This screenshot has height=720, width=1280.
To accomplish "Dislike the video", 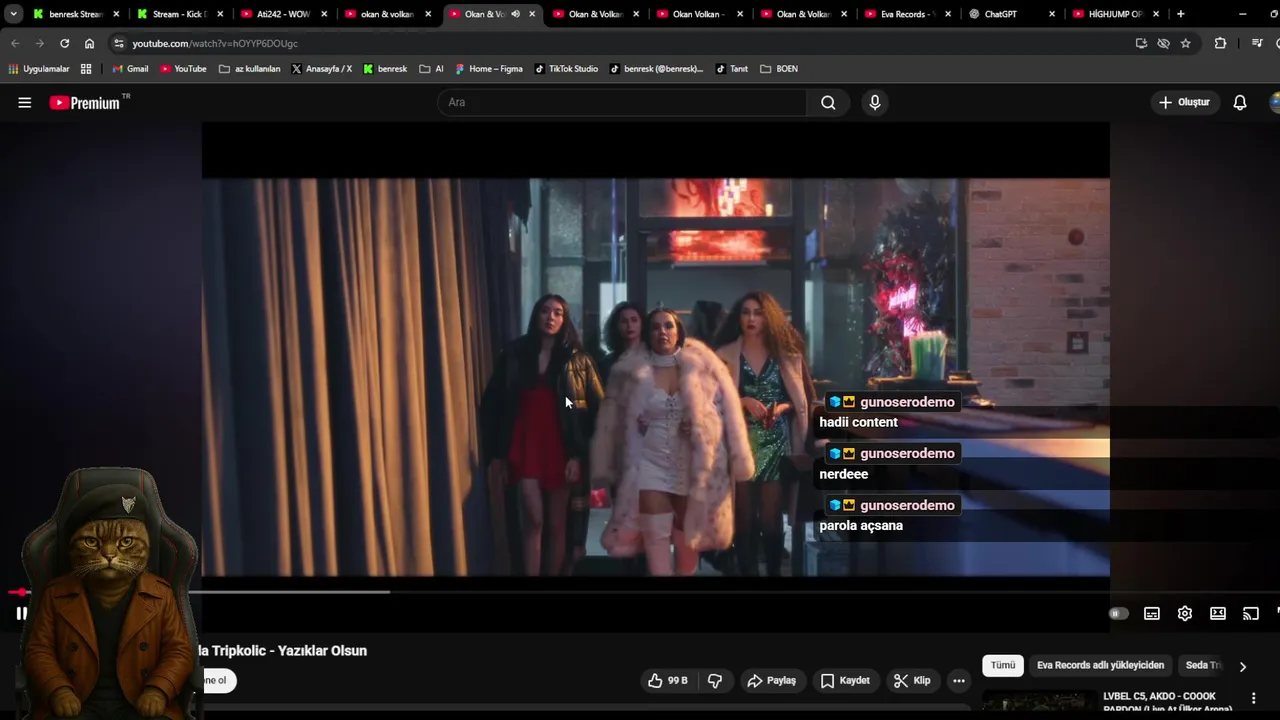I will click(x=715, y=680).
